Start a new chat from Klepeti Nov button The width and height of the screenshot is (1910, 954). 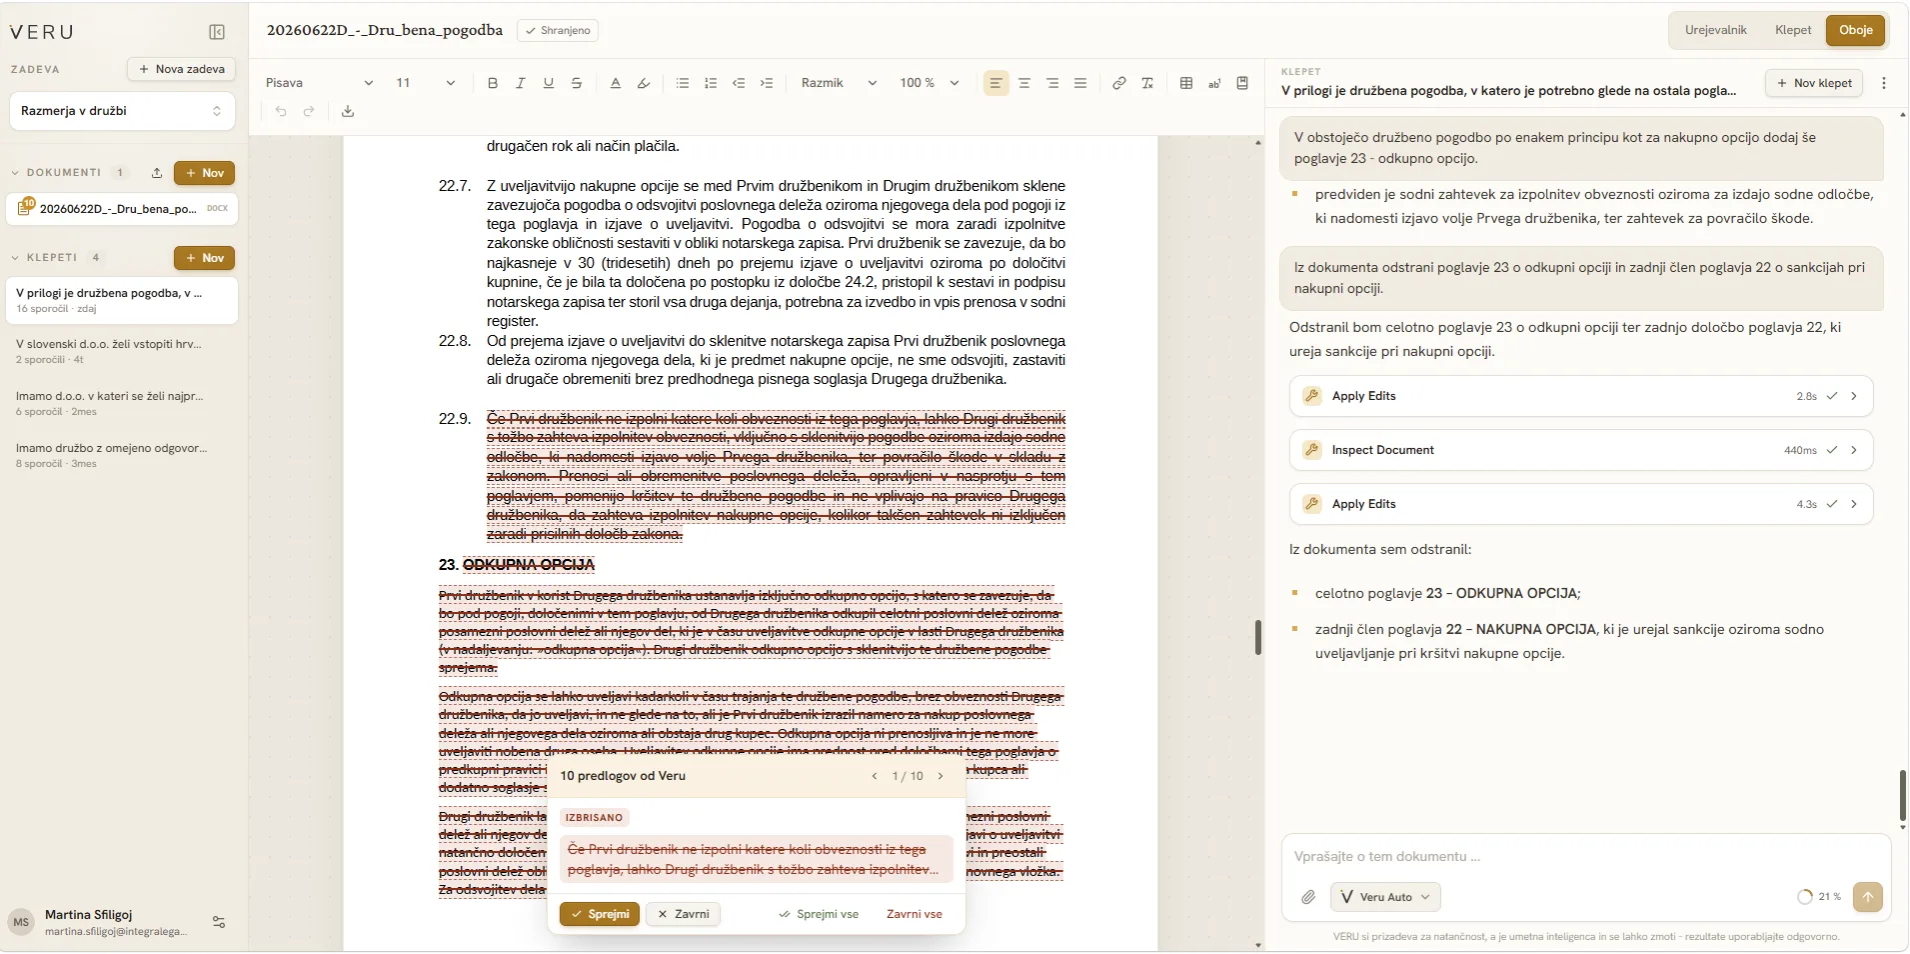(x=204, y=258)
